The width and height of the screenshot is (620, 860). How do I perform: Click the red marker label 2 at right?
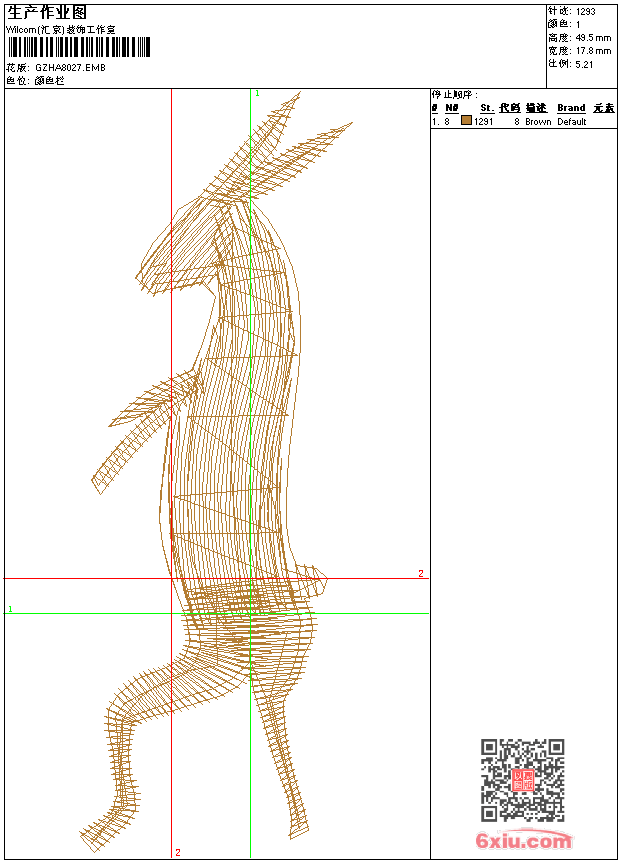coord(421,573)
